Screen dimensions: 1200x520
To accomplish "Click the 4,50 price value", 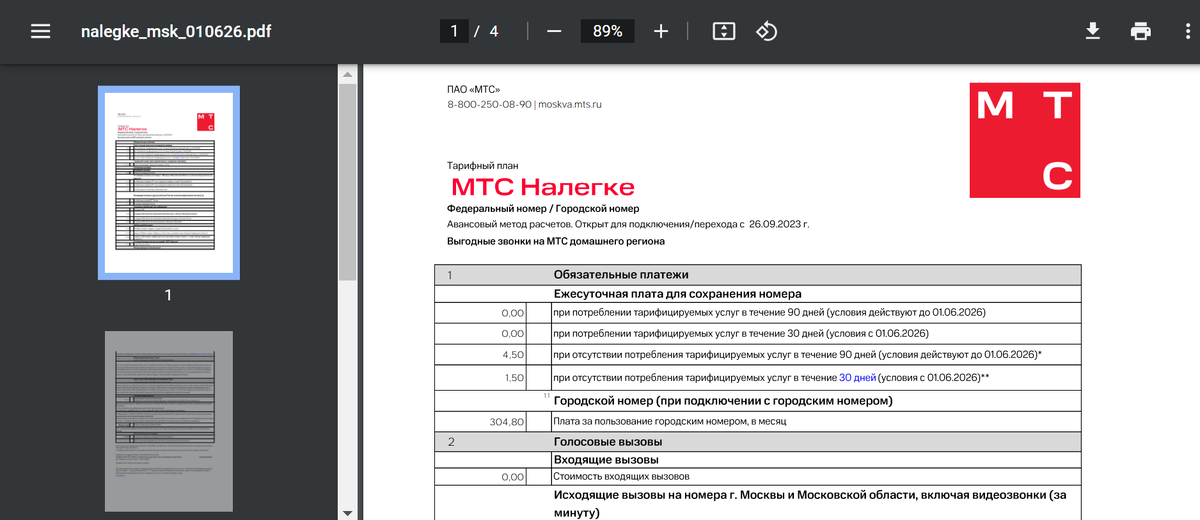I will pyautogui.click(x=513, y=355).
